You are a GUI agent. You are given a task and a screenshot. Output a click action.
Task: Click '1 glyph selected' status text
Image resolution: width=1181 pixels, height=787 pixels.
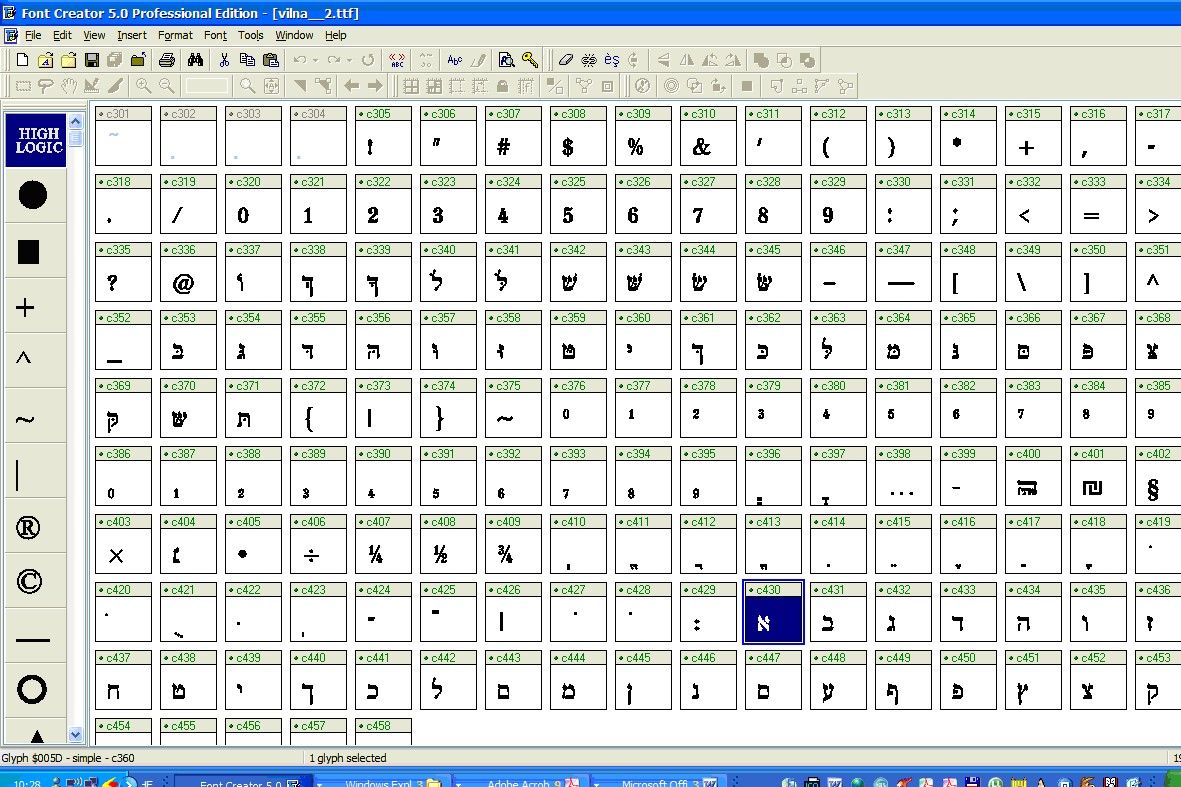(x=348, y=758)
